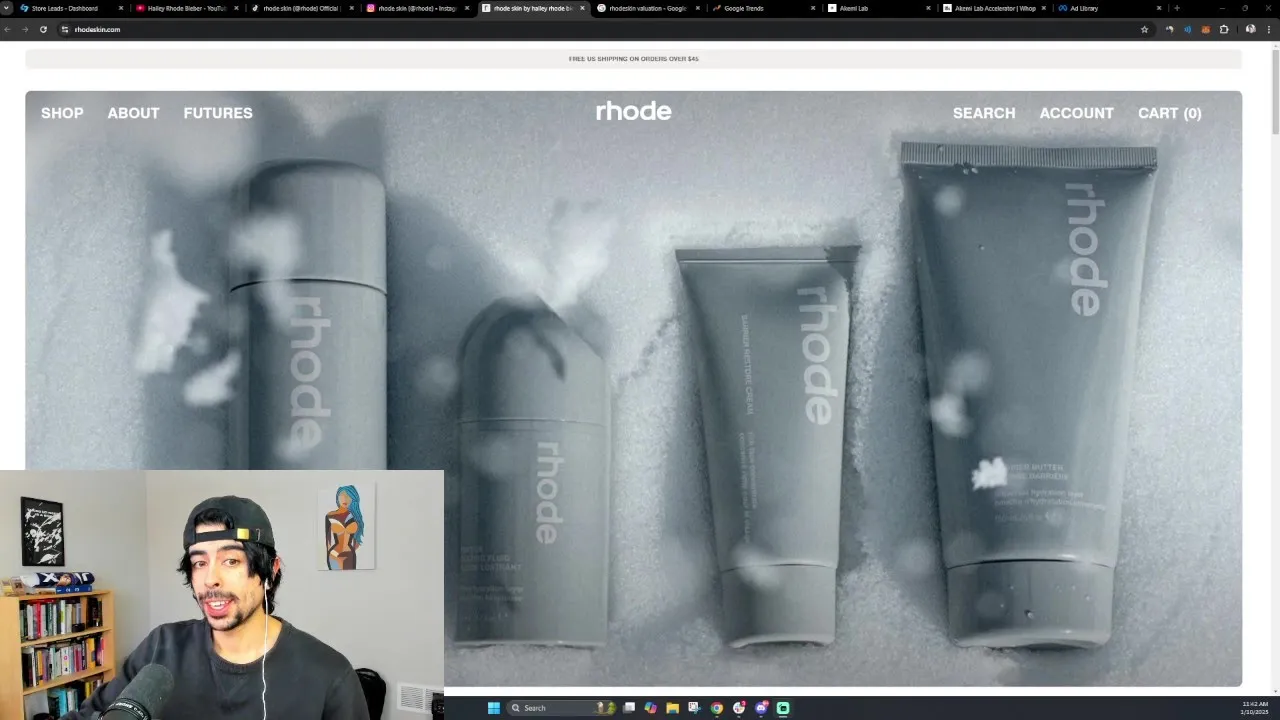Viewport: 1280px width, 720px height.
Task: Bookmark this page with star icon
Action: 1145,29
